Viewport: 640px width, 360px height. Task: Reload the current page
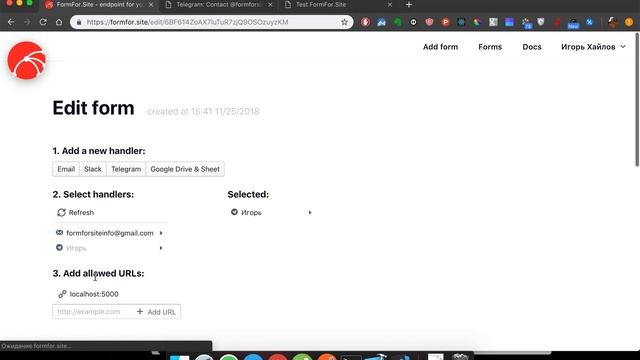coord(43,22)
